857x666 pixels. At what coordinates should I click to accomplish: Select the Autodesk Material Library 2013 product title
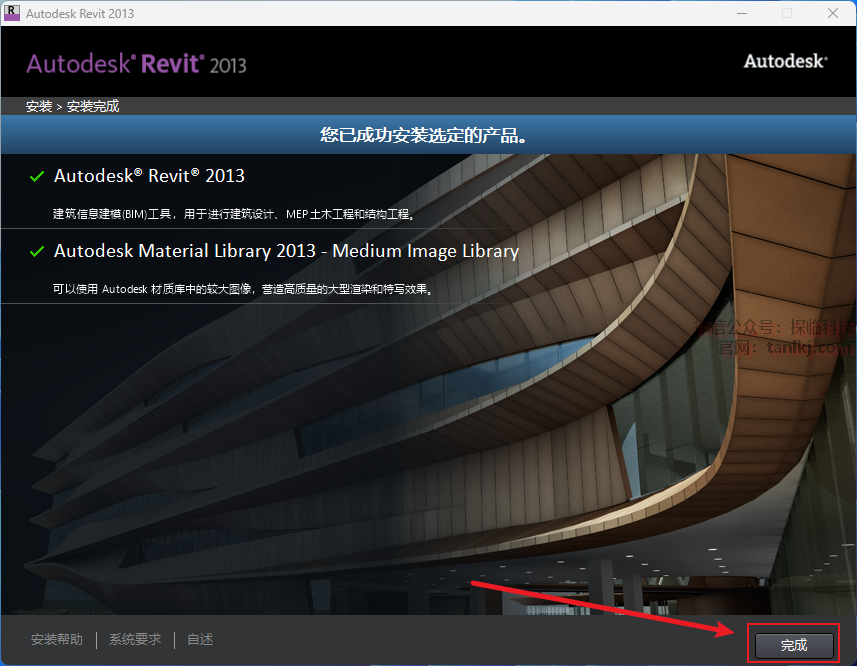286,251
